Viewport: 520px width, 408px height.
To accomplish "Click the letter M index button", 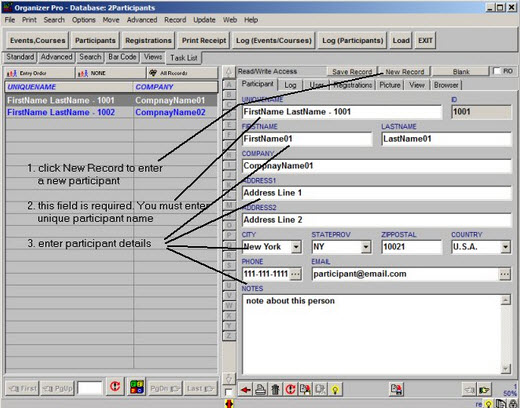I will pyautogui.click(x=229, y=205).
